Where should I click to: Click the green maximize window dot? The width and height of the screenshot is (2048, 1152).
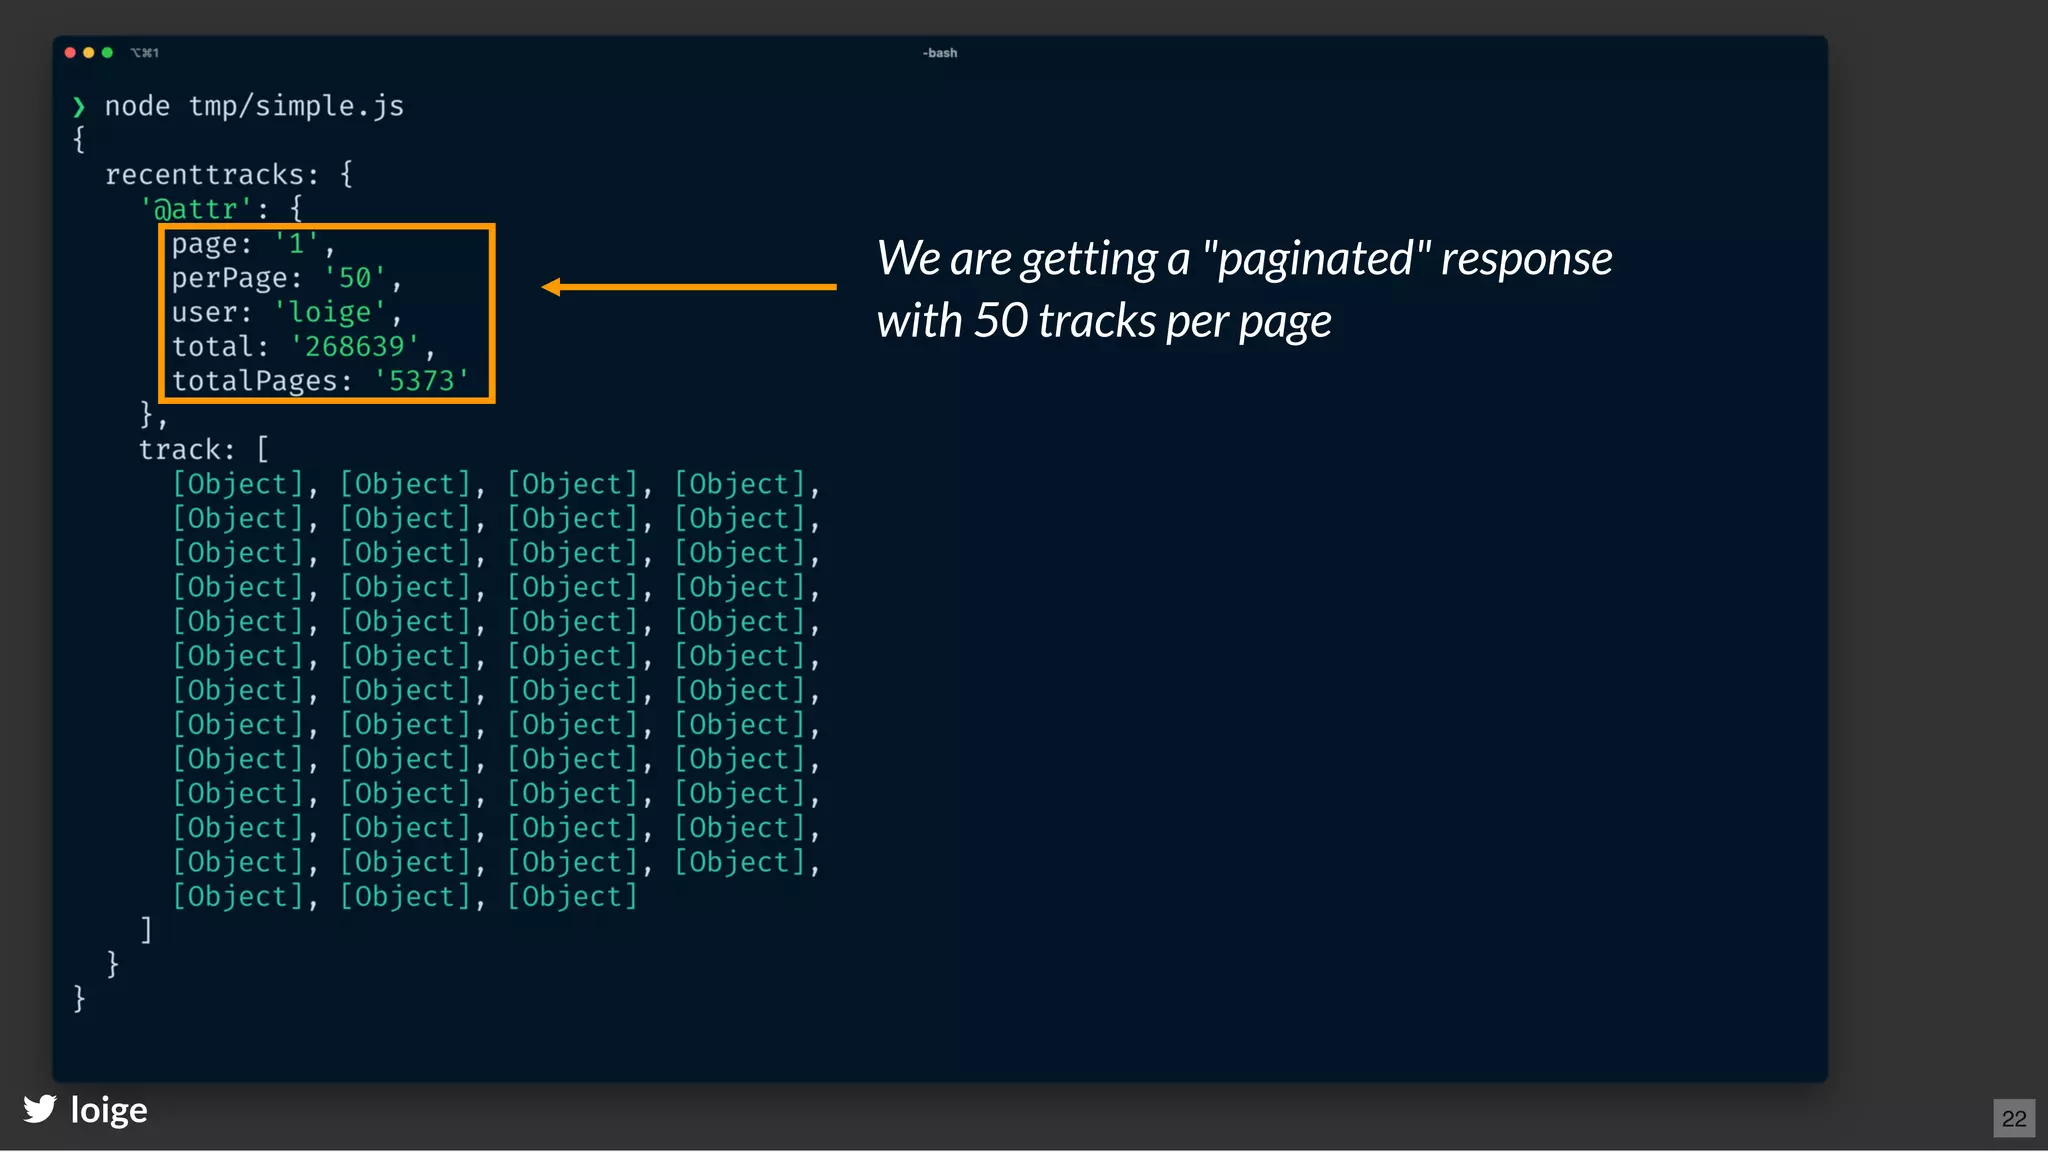[107, 53]
